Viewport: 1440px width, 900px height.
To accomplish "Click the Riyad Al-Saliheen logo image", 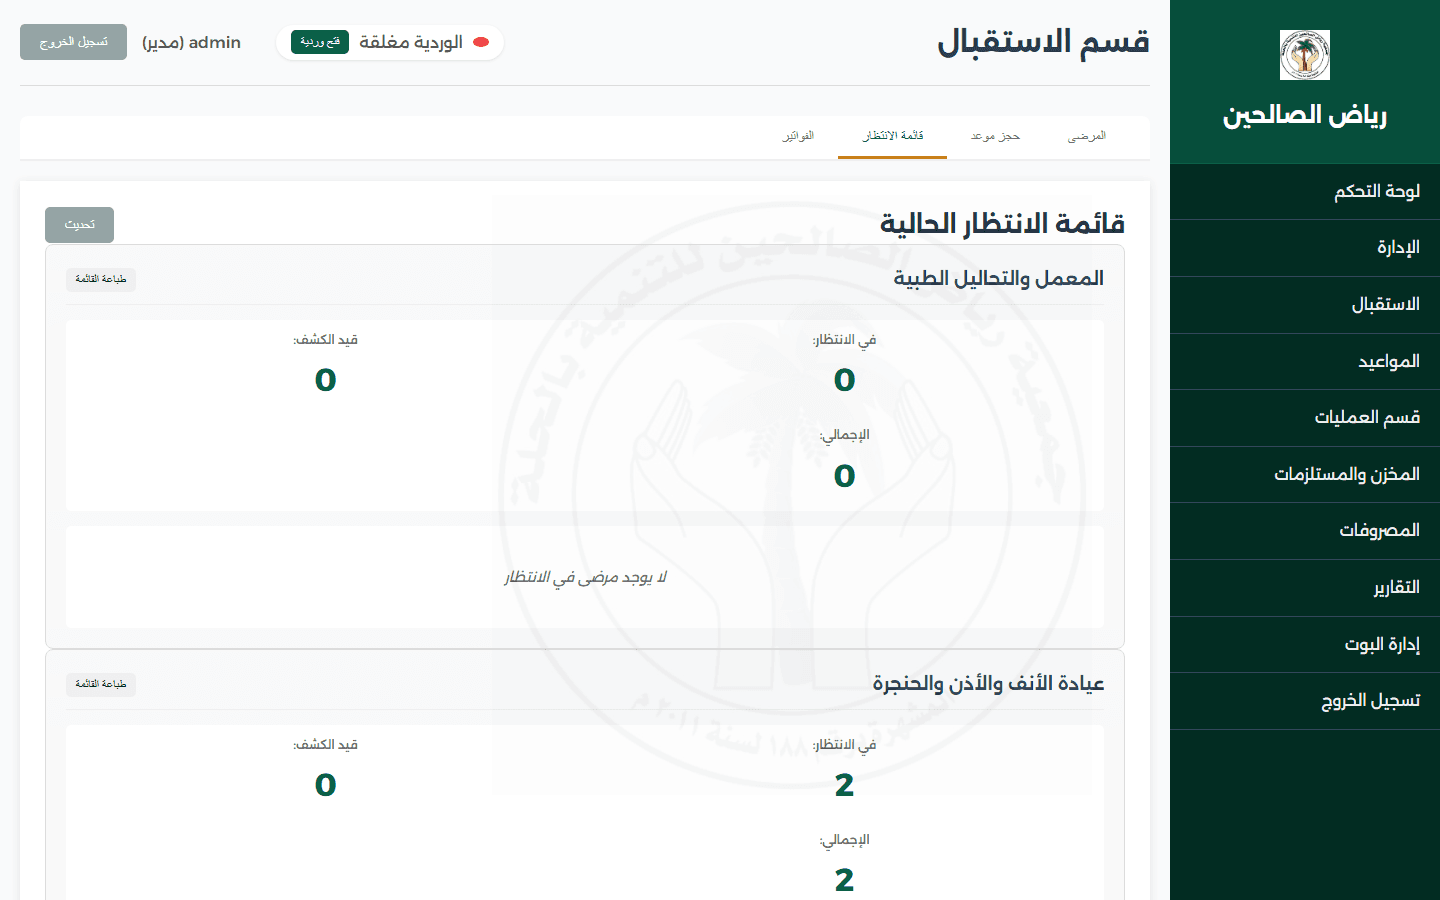I will [x=1305, y=55].
